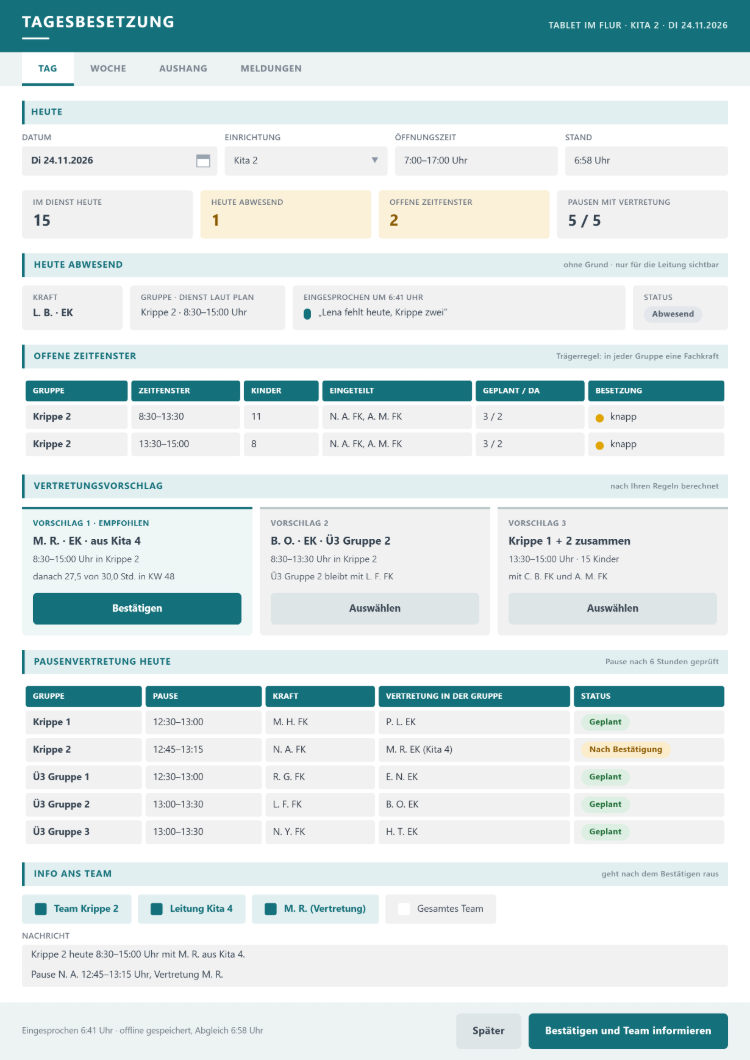Click Vertretung cell H. T. EK
Viewport: 750px width, 1060px height.
coord(474,832)
